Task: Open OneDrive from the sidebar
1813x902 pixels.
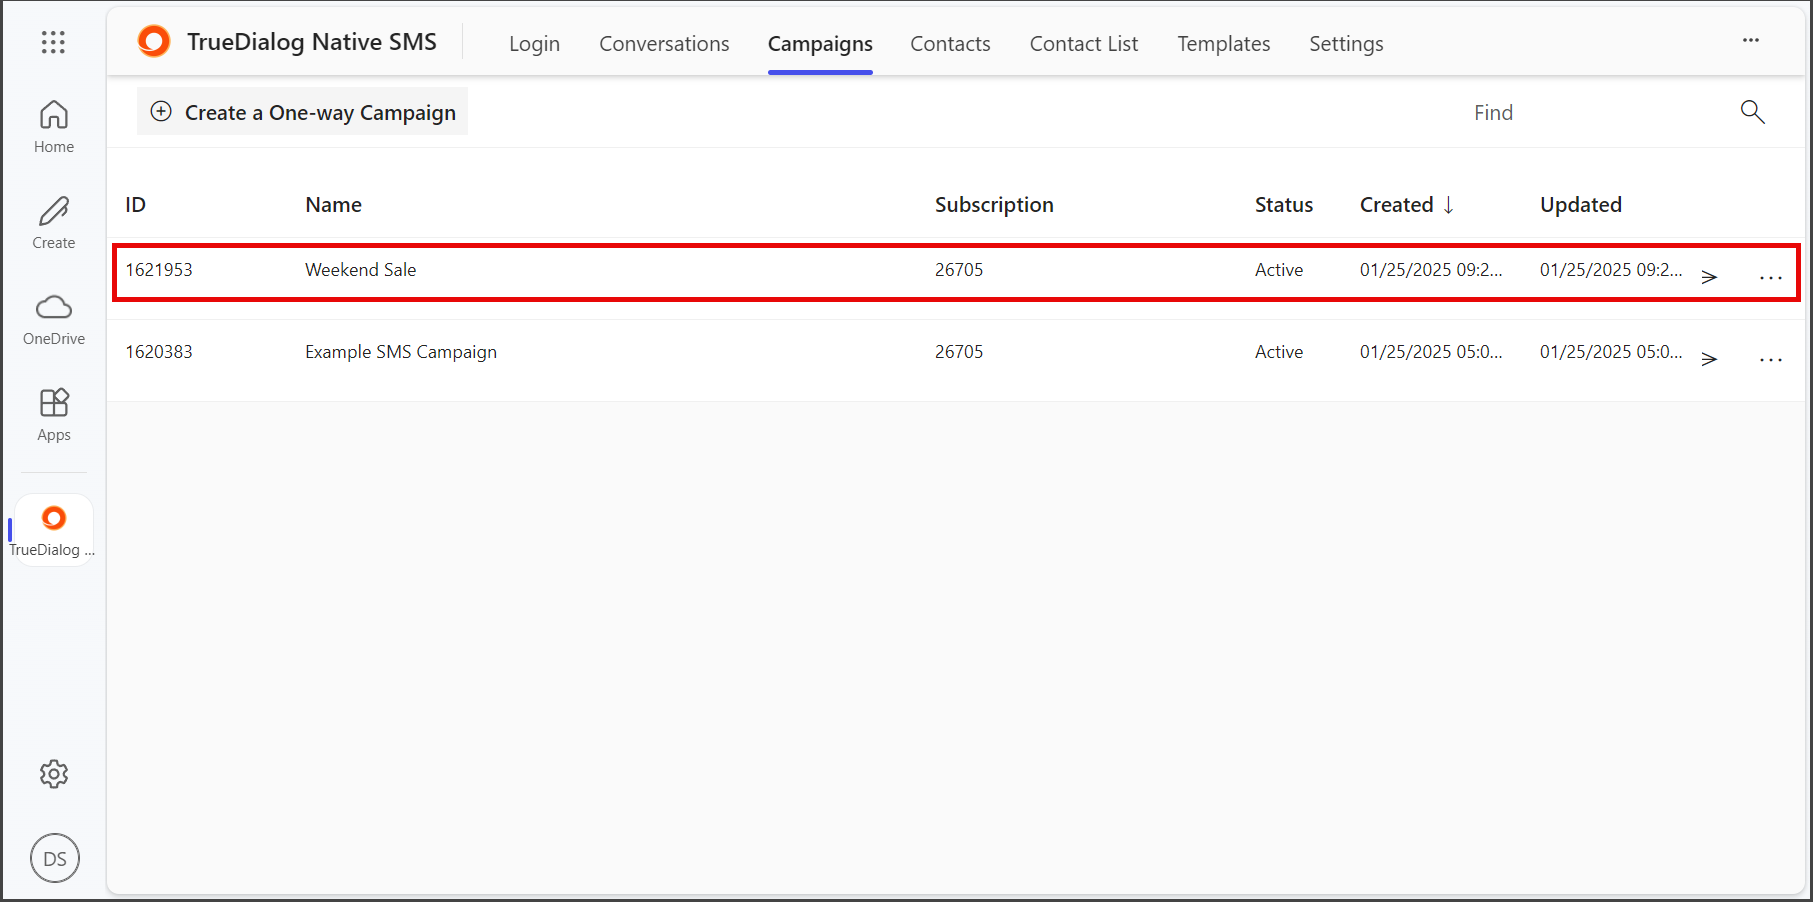Action: 54,319
